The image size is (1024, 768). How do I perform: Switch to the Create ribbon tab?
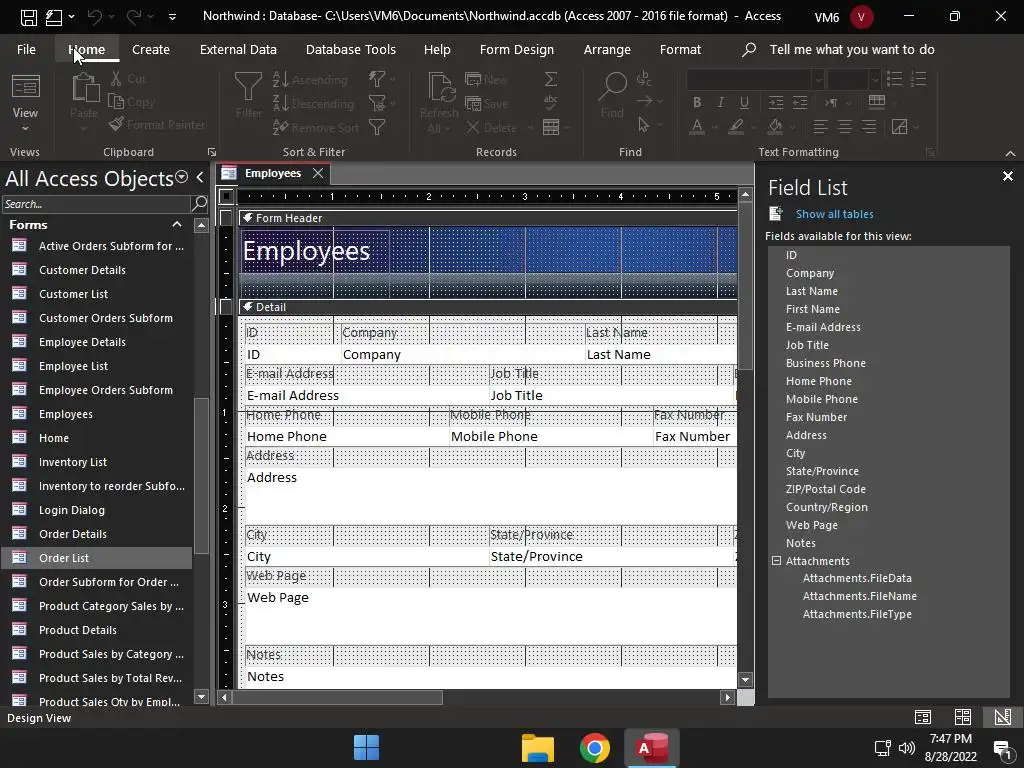point(151,50)
